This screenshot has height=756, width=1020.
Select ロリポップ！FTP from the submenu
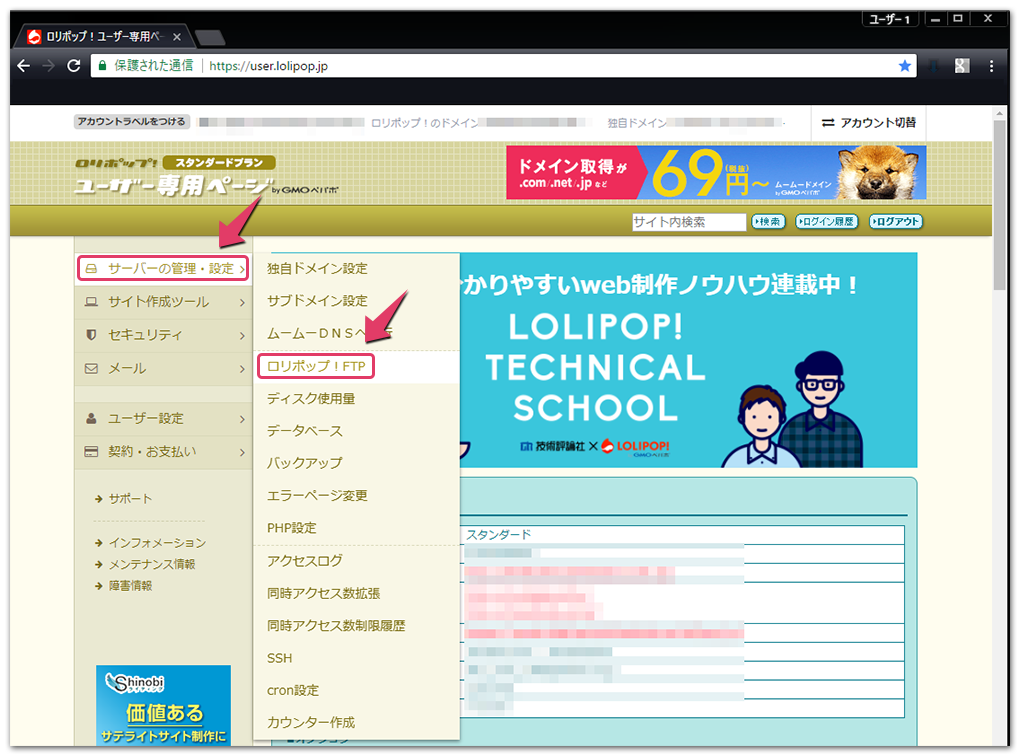[315, 366]
